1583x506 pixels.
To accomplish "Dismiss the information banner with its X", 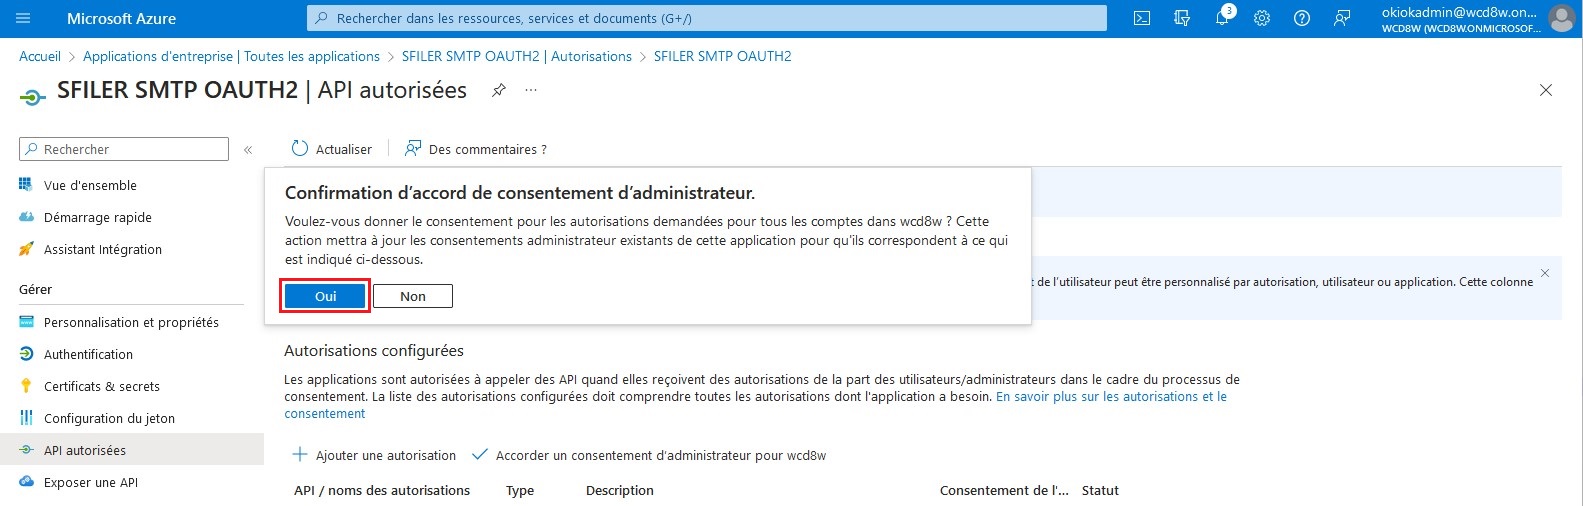I will tap(1545, 273).
